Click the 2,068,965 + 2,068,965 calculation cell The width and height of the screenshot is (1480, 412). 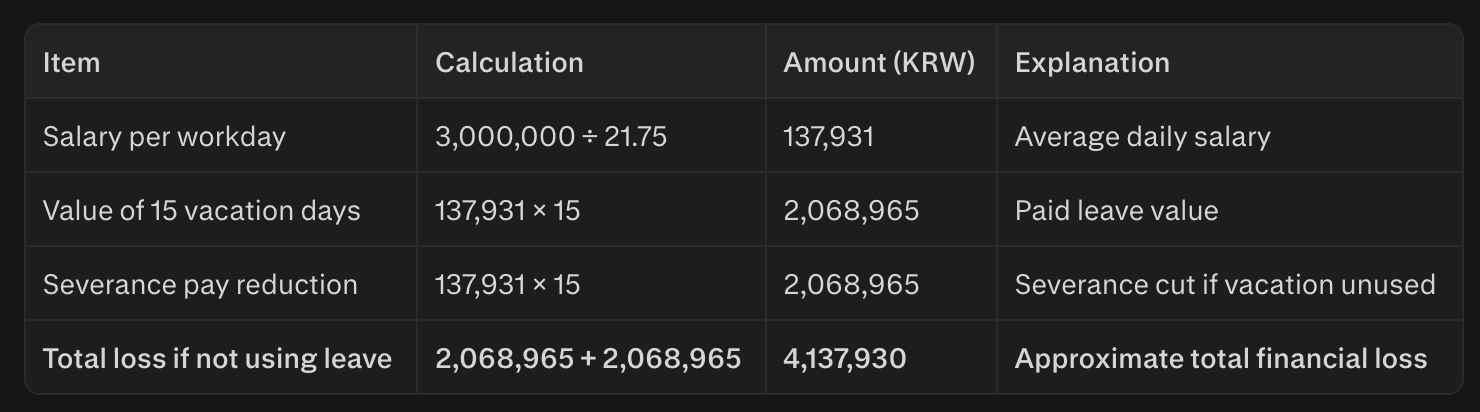tap(588, 358)
